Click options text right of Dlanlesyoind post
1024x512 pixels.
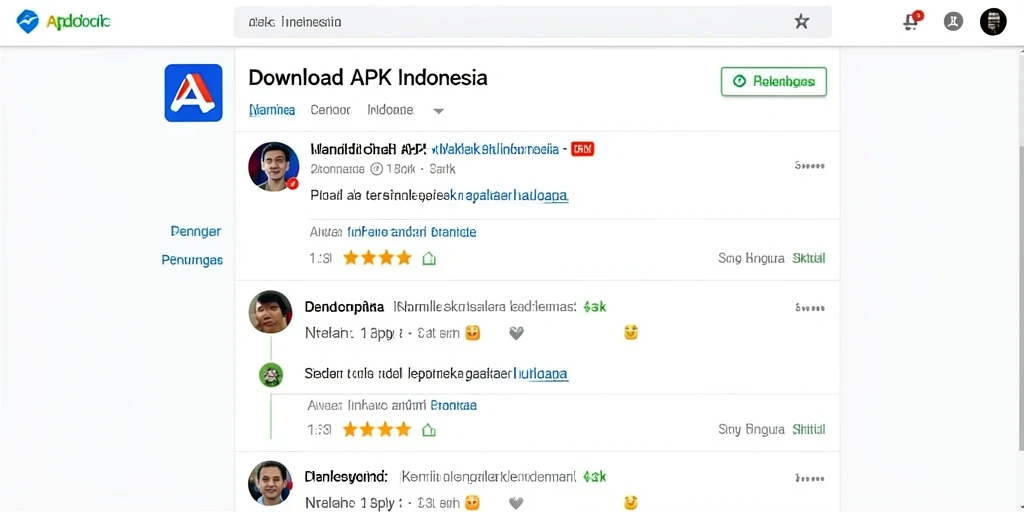[x=810, y=478]
